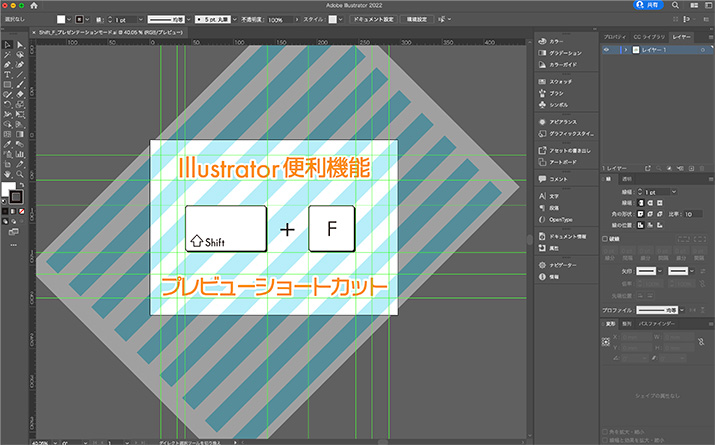Choose the first 線端 cap option
The image size is (715, 445).
click(x=641, y=203)
